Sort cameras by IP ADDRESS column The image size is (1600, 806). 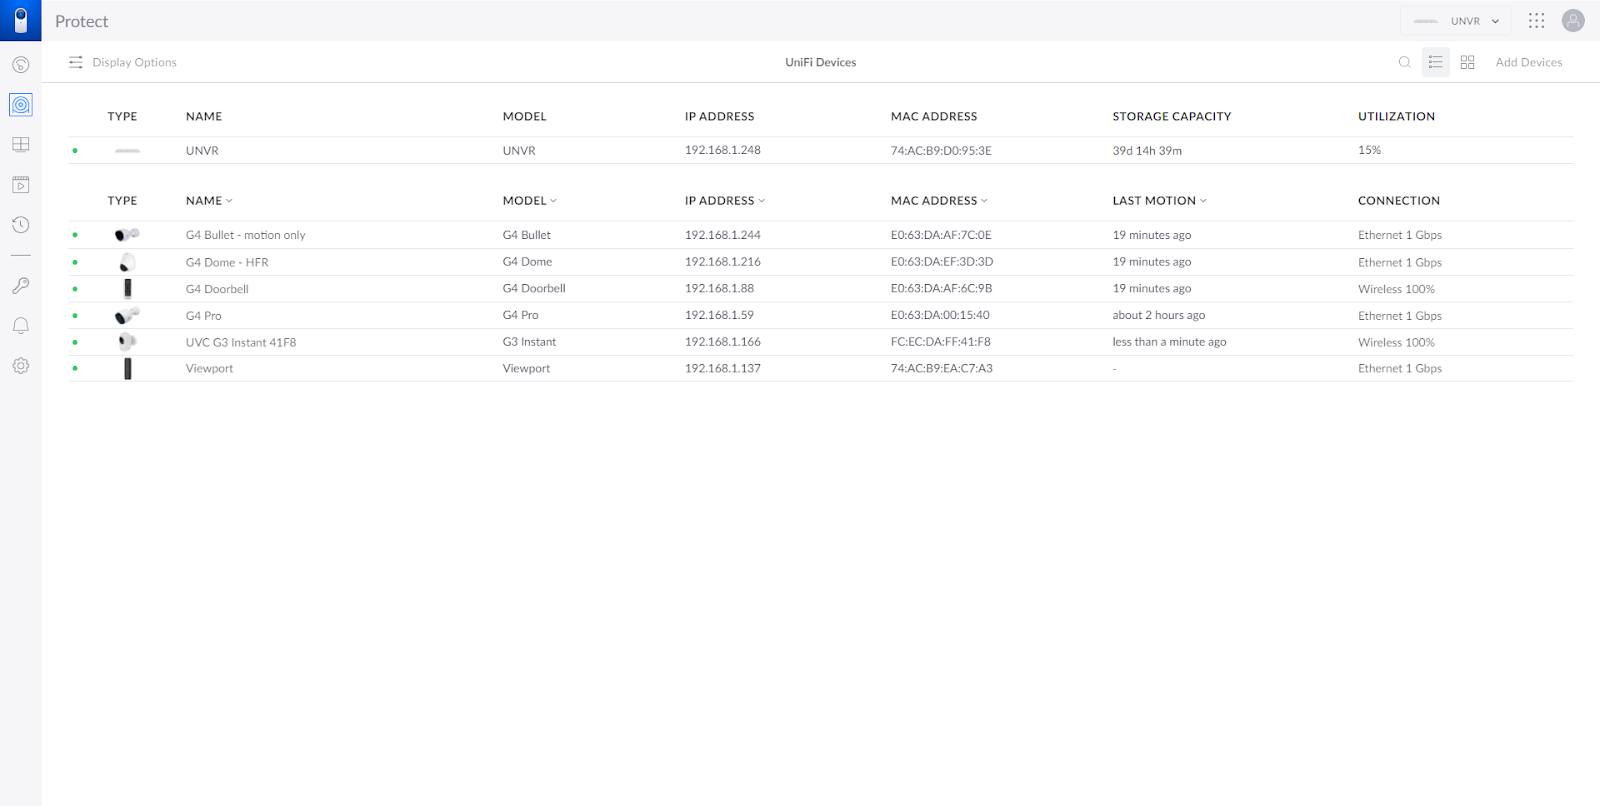[x=724, y=201]
